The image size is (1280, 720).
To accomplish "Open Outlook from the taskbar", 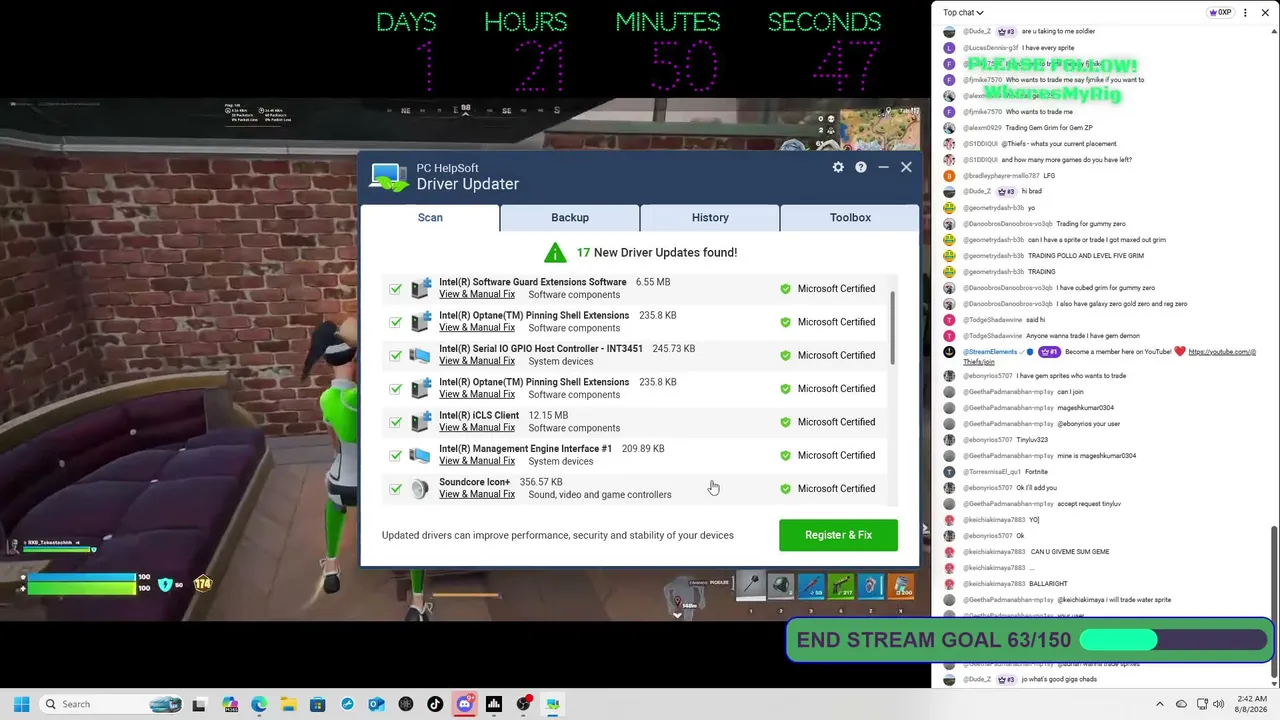I will coord(376,704).
